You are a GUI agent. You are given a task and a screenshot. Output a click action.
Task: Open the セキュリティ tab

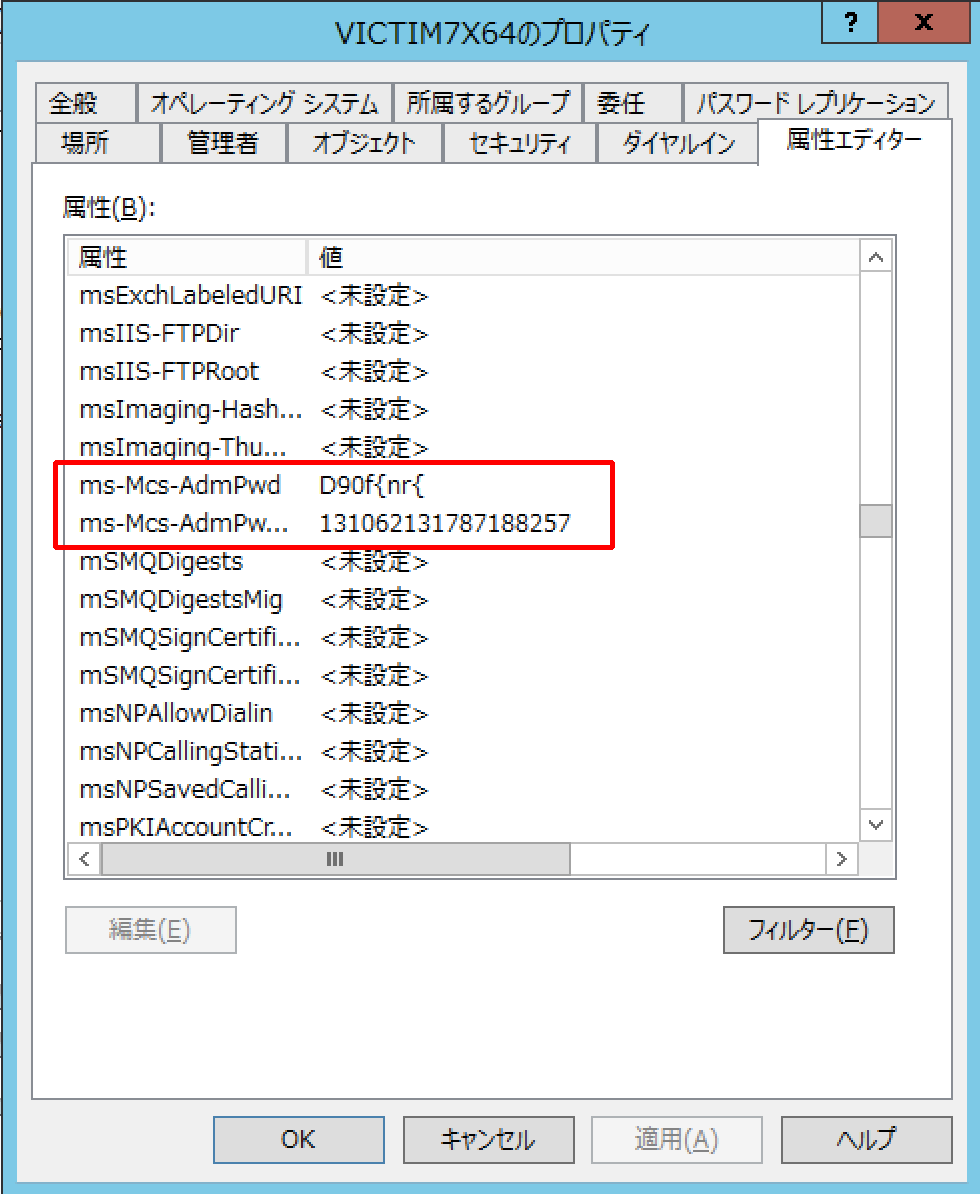(519, 143)
